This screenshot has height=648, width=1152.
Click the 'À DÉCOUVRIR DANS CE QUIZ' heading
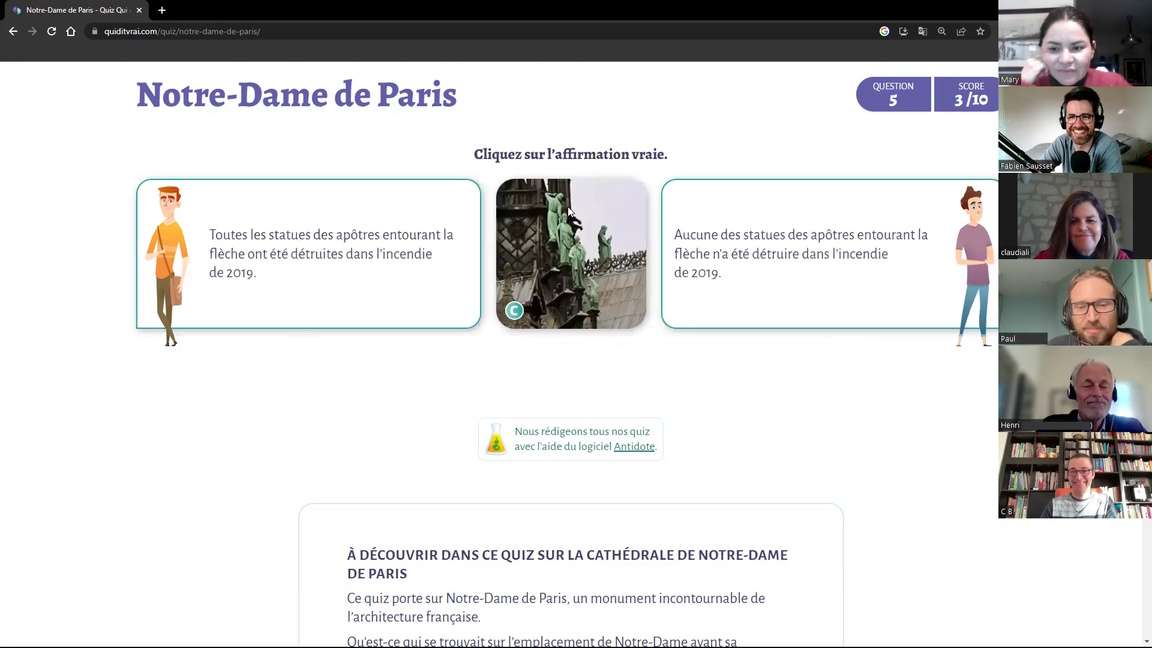[x=567, y=564]
